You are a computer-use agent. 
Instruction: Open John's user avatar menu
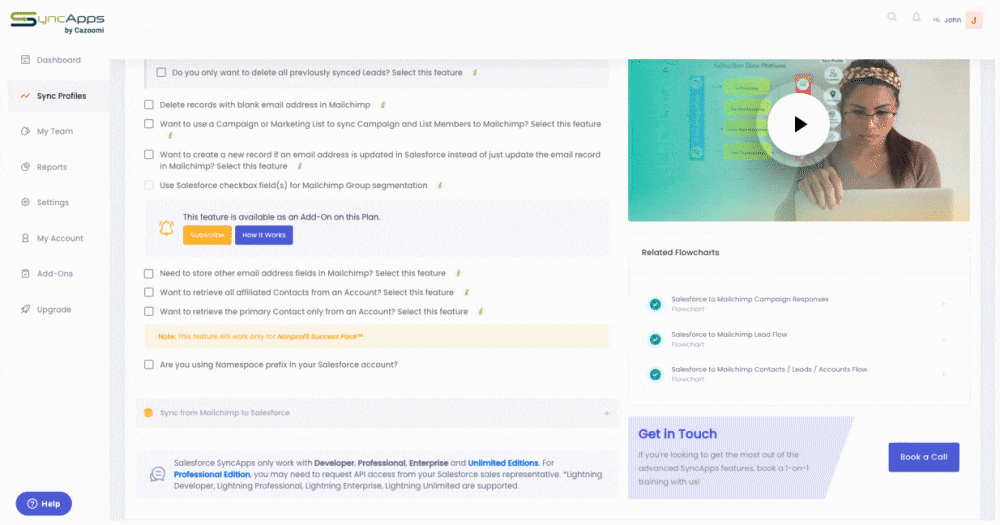974,20
